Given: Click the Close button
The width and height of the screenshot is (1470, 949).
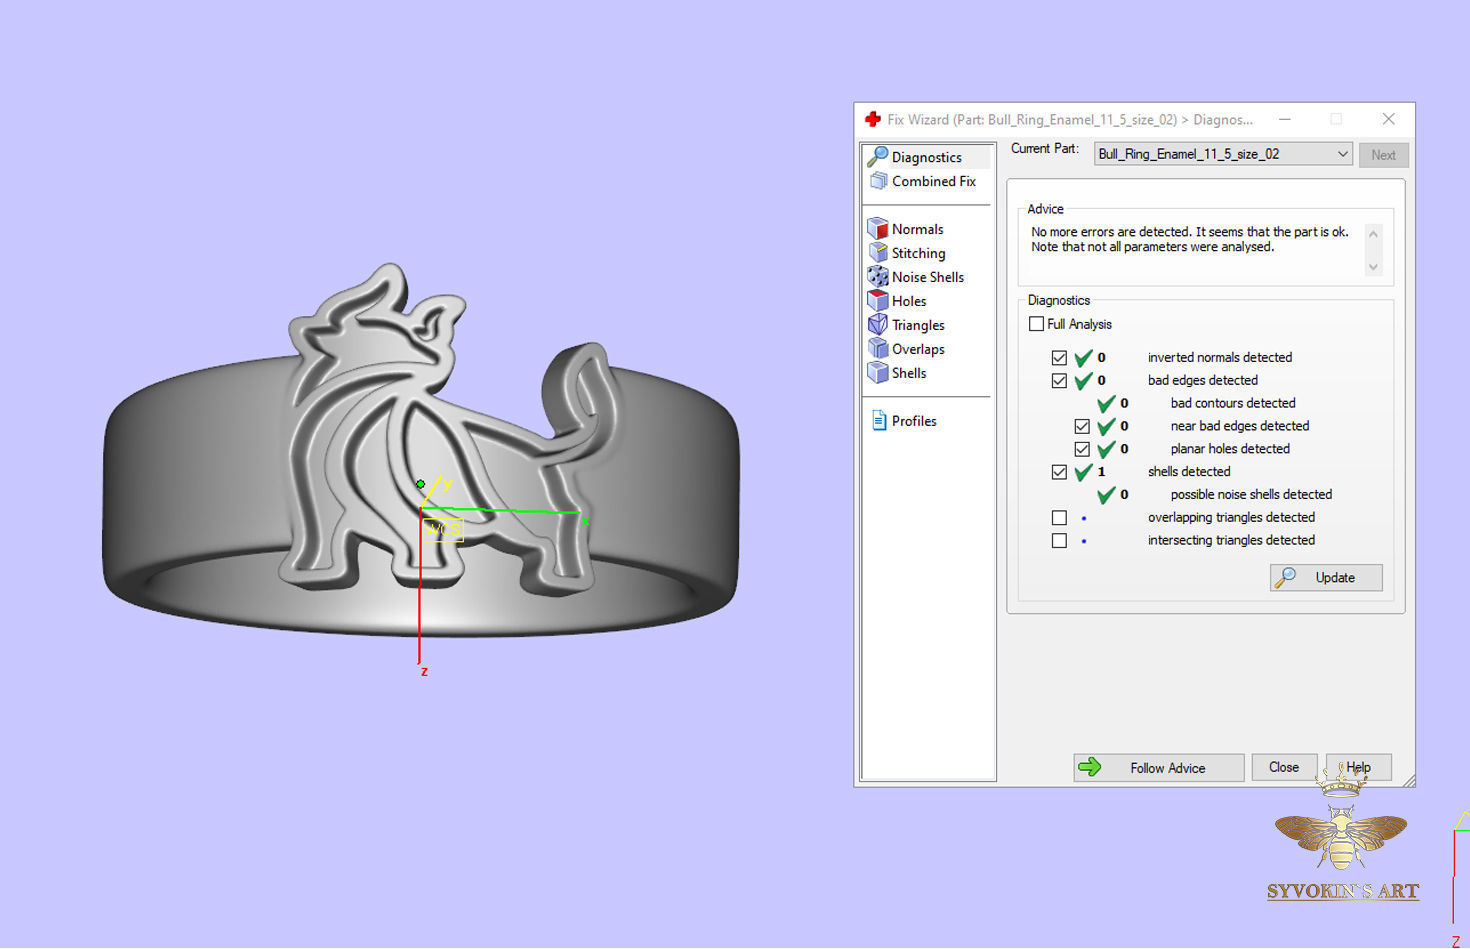Looking at the screenshot, I should (1284, 767).
